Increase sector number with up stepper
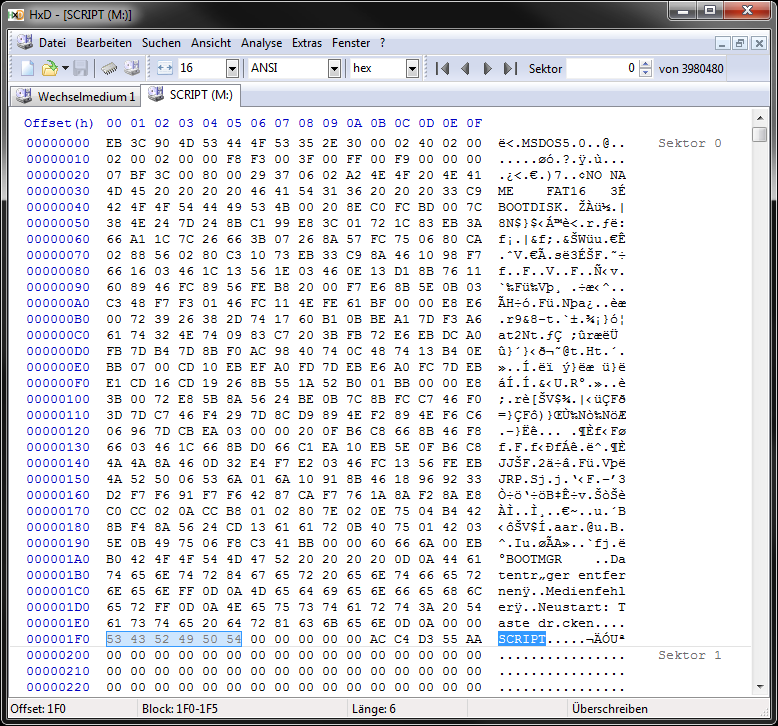Viewport: 778px width, 726px height. pyautogui.click(x=645, y=64)
